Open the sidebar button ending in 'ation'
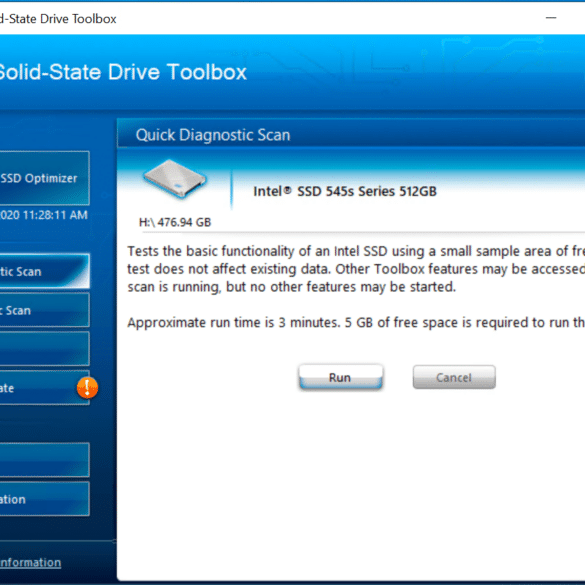 click(44, 499)
